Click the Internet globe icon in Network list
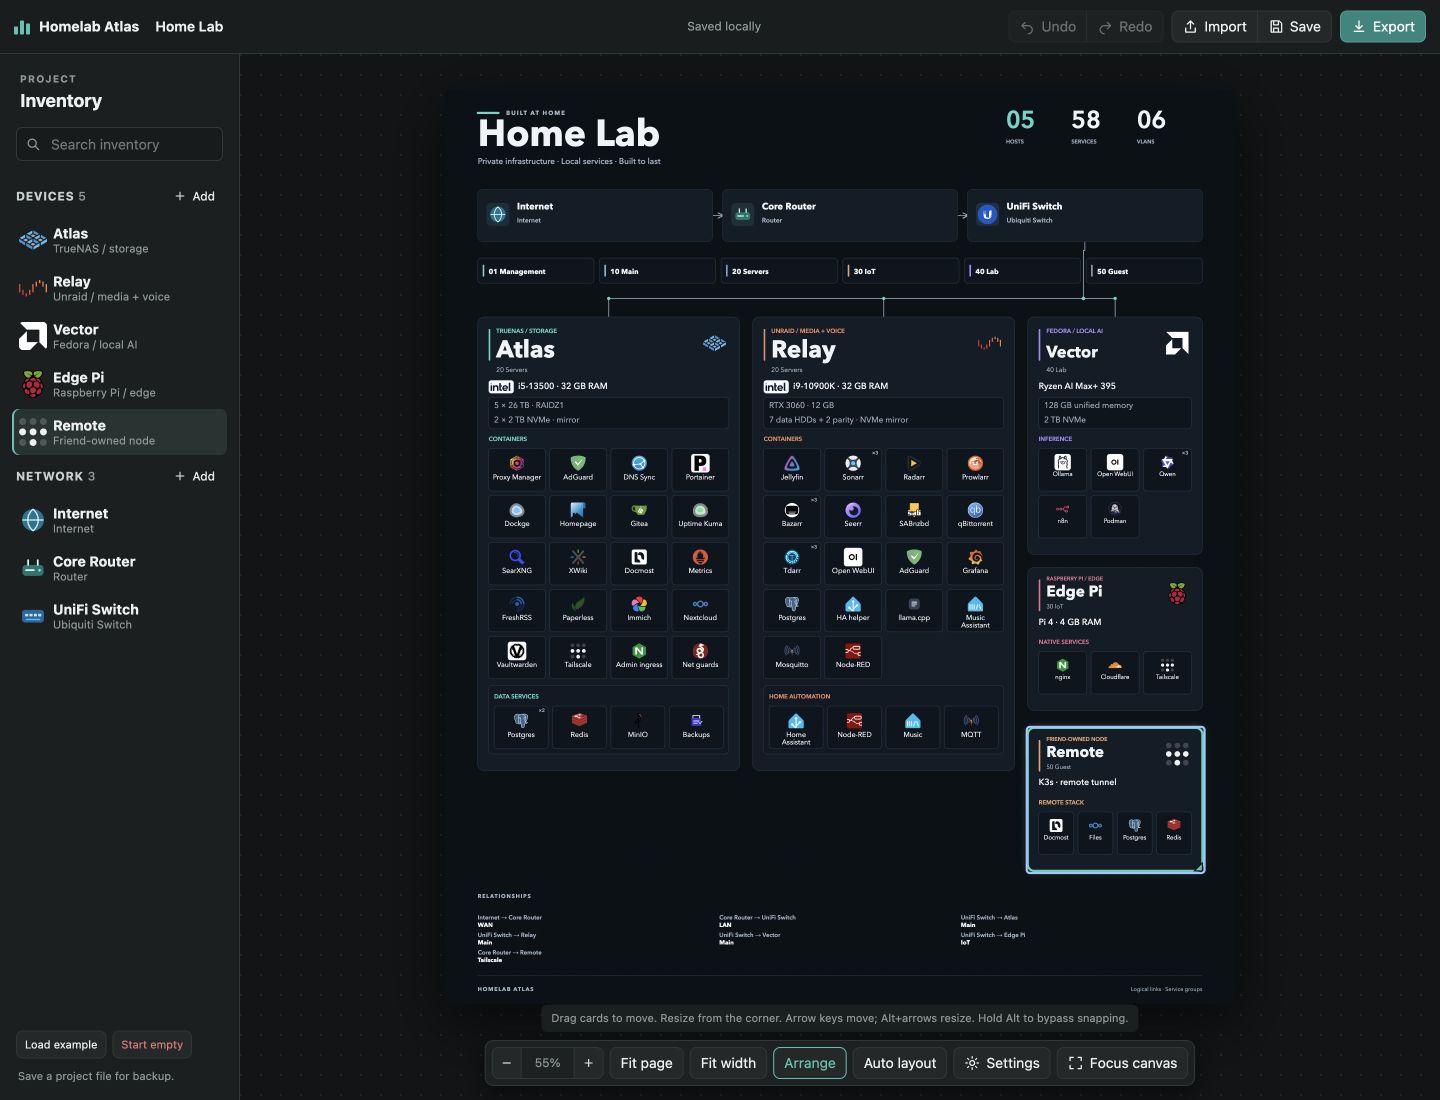The width and height of the screenshot is (1440, 1100). coord(33,520)
